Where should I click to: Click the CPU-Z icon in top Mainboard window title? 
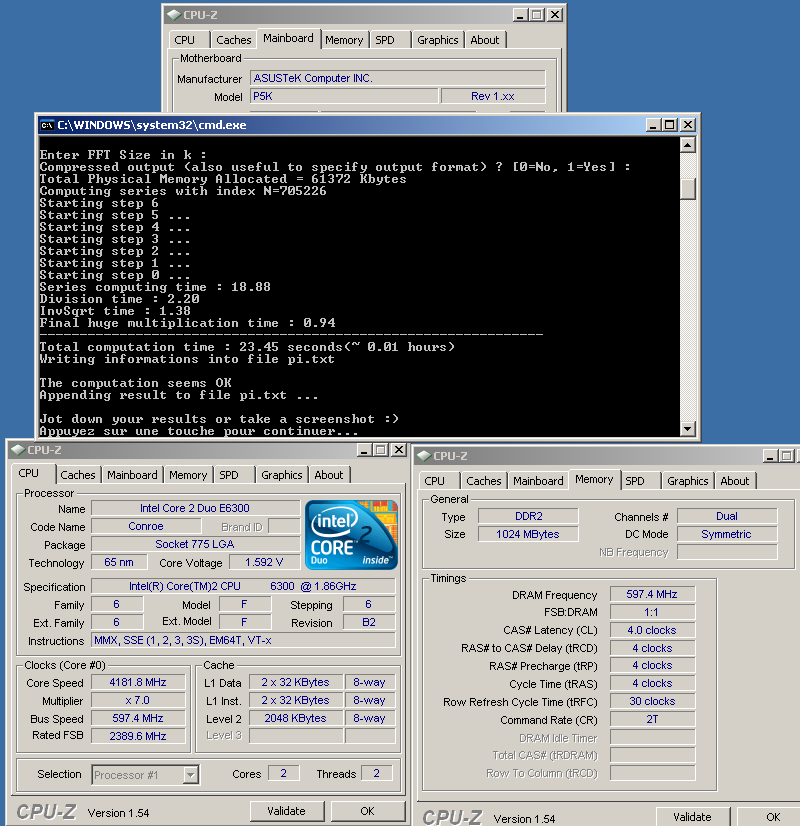click(x=173, y=15)
